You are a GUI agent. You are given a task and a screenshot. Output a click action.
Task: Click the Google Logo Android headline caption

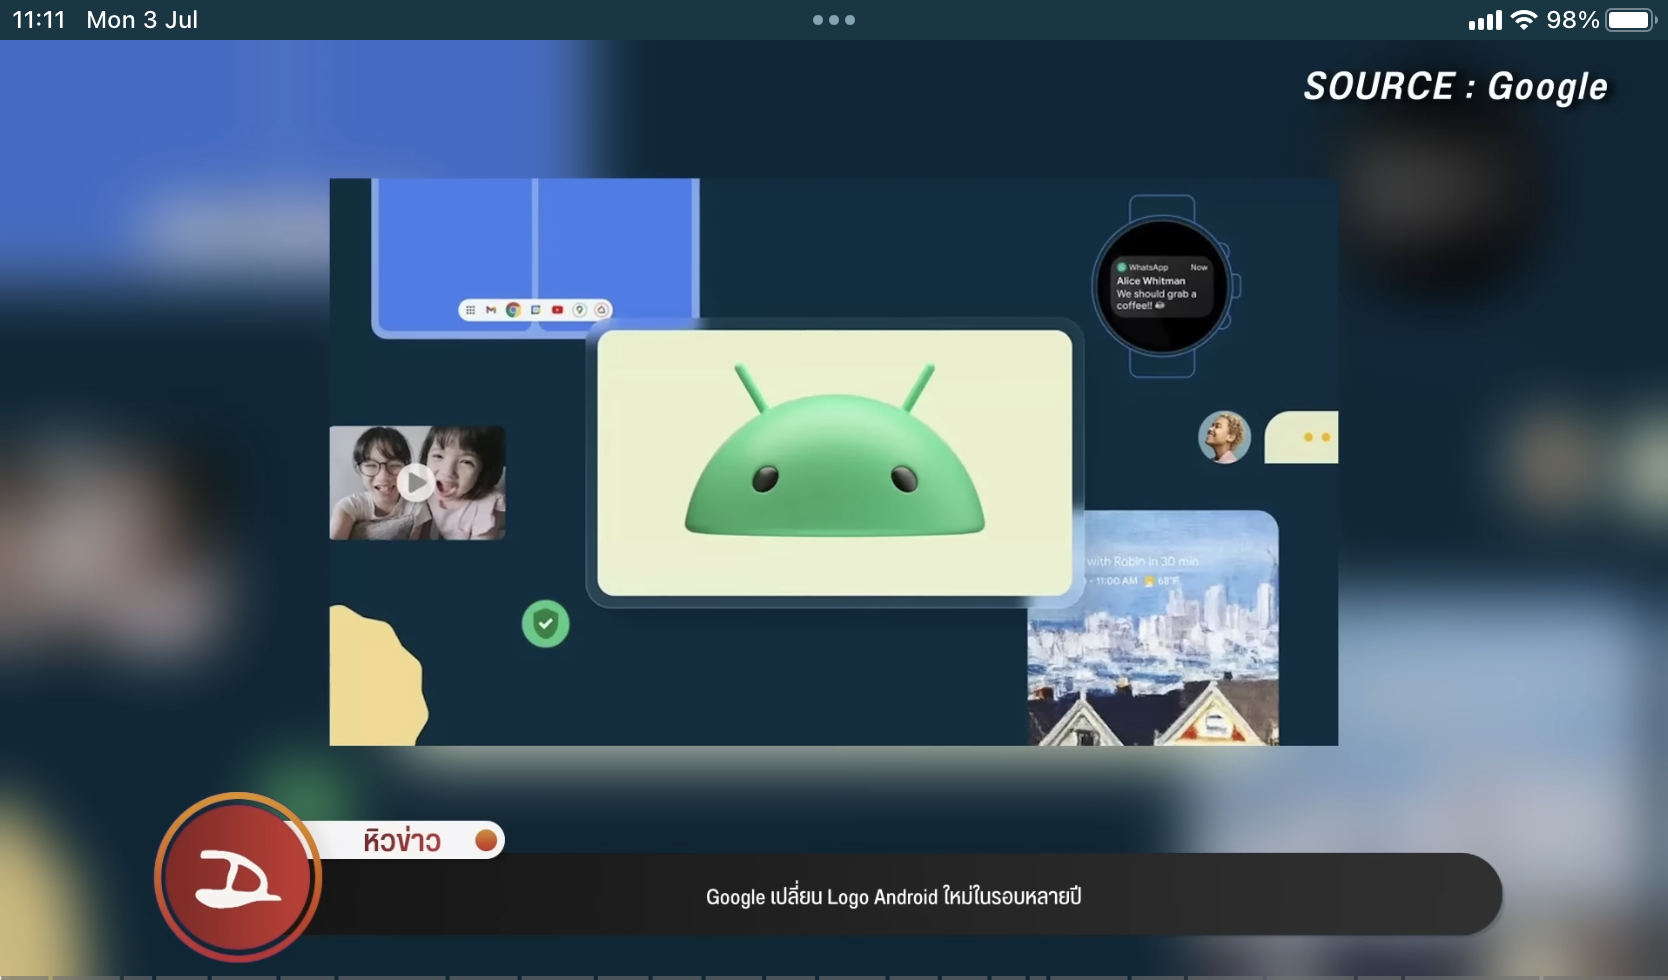(x=893, y=896)
